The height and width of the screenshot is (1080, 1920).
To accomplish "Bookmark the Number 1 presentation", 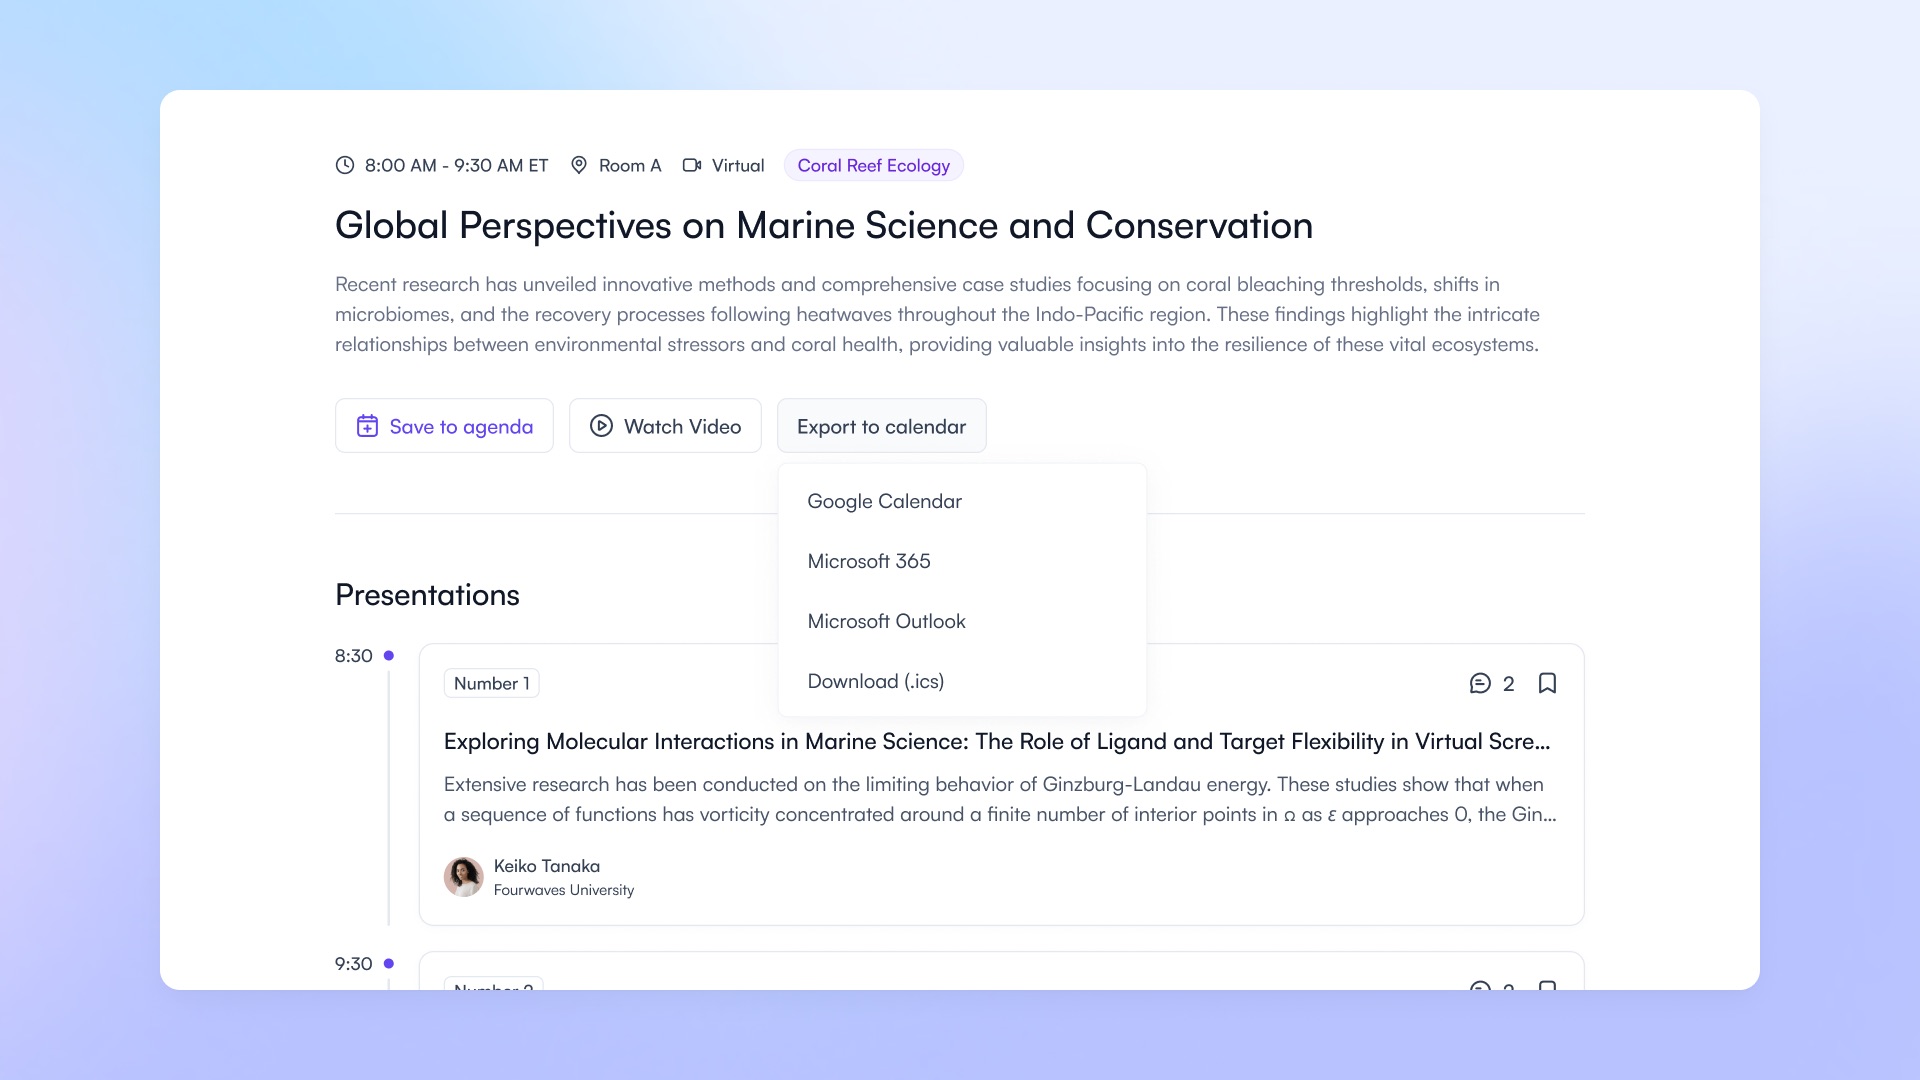I will coord(1547,683).
